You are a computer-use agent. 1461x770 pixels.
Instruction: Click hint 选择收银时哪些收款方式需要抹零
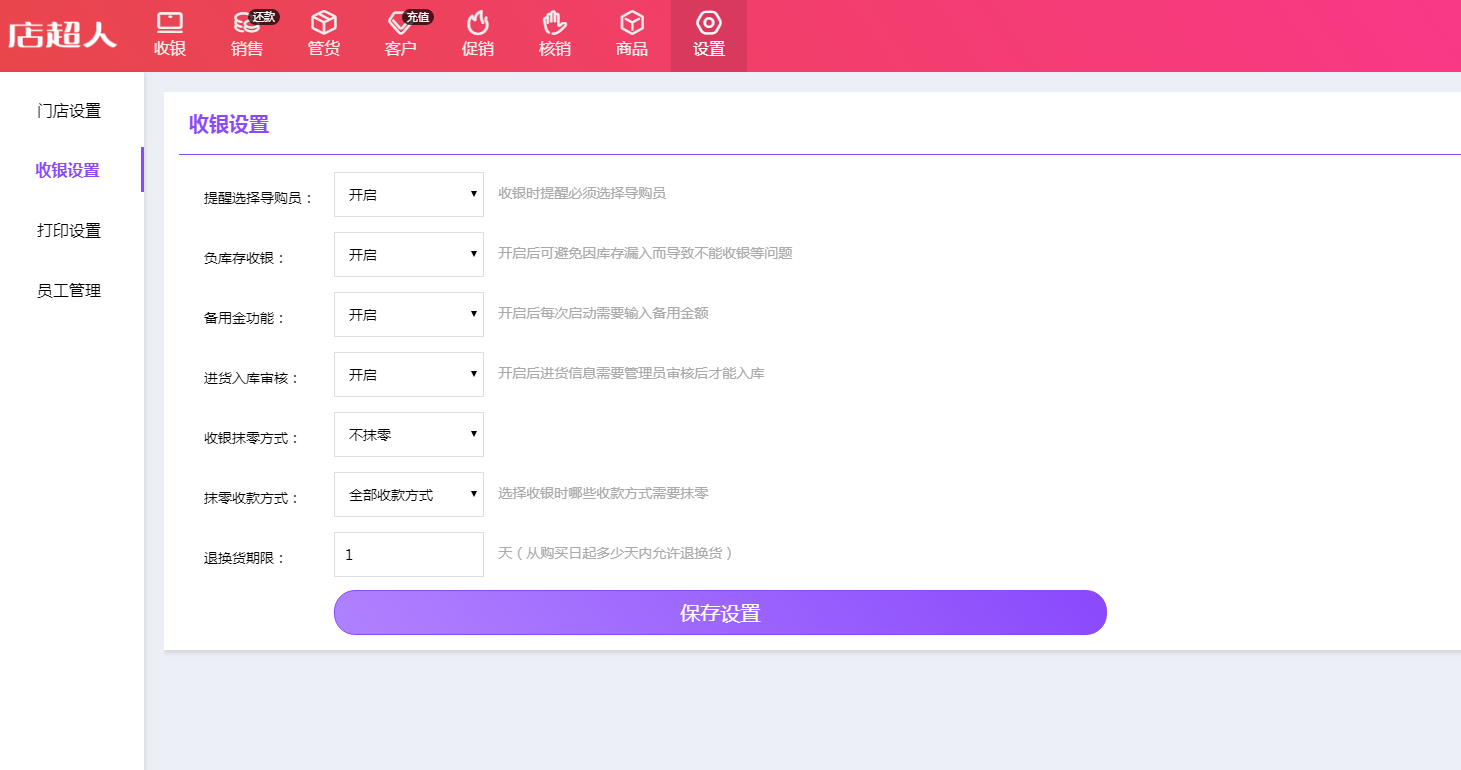pos(603,493)
